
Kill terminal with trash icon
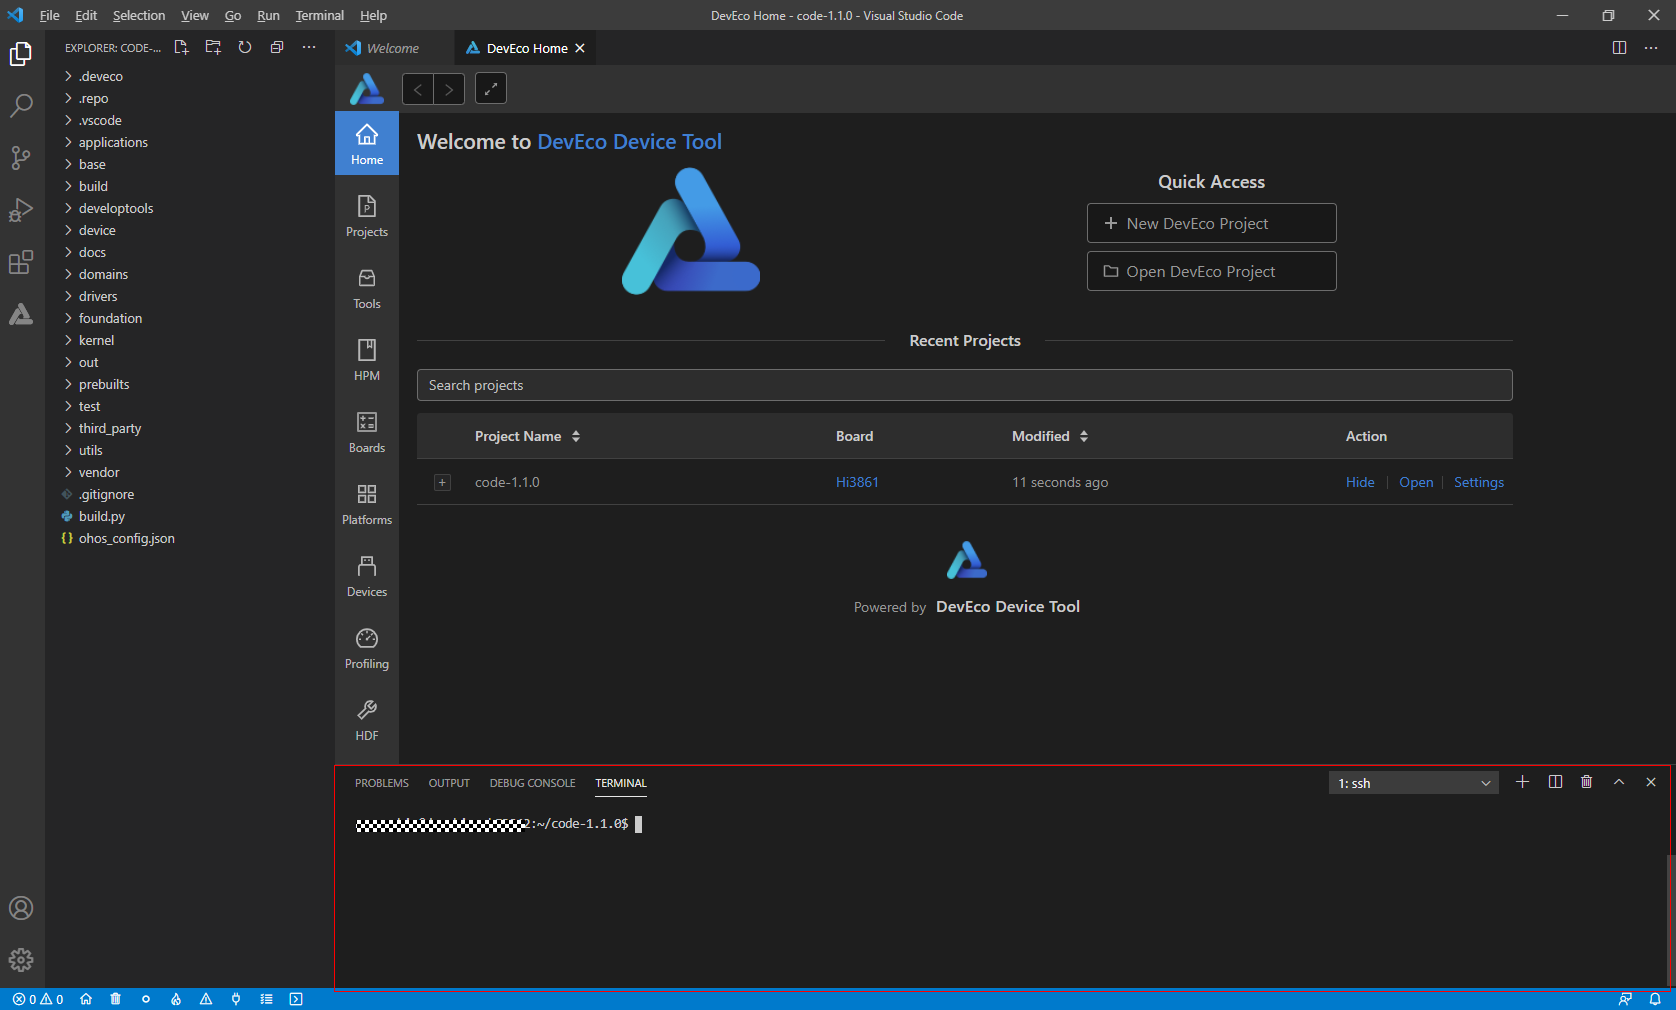click(1586, 782)
